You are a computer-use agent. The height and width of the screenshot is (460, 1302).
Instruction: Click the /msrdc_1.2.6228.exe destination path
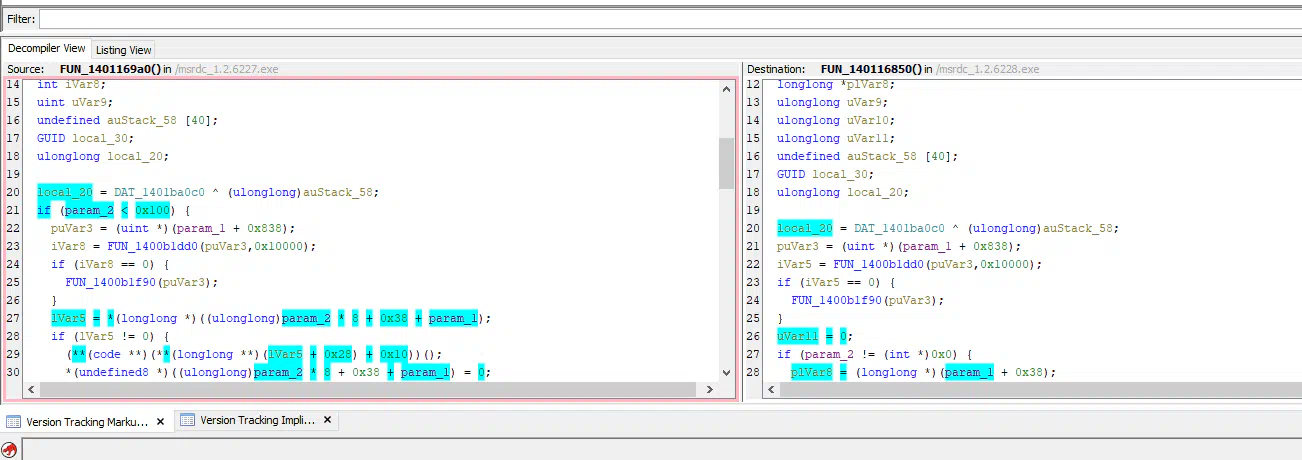coord(986,69)
